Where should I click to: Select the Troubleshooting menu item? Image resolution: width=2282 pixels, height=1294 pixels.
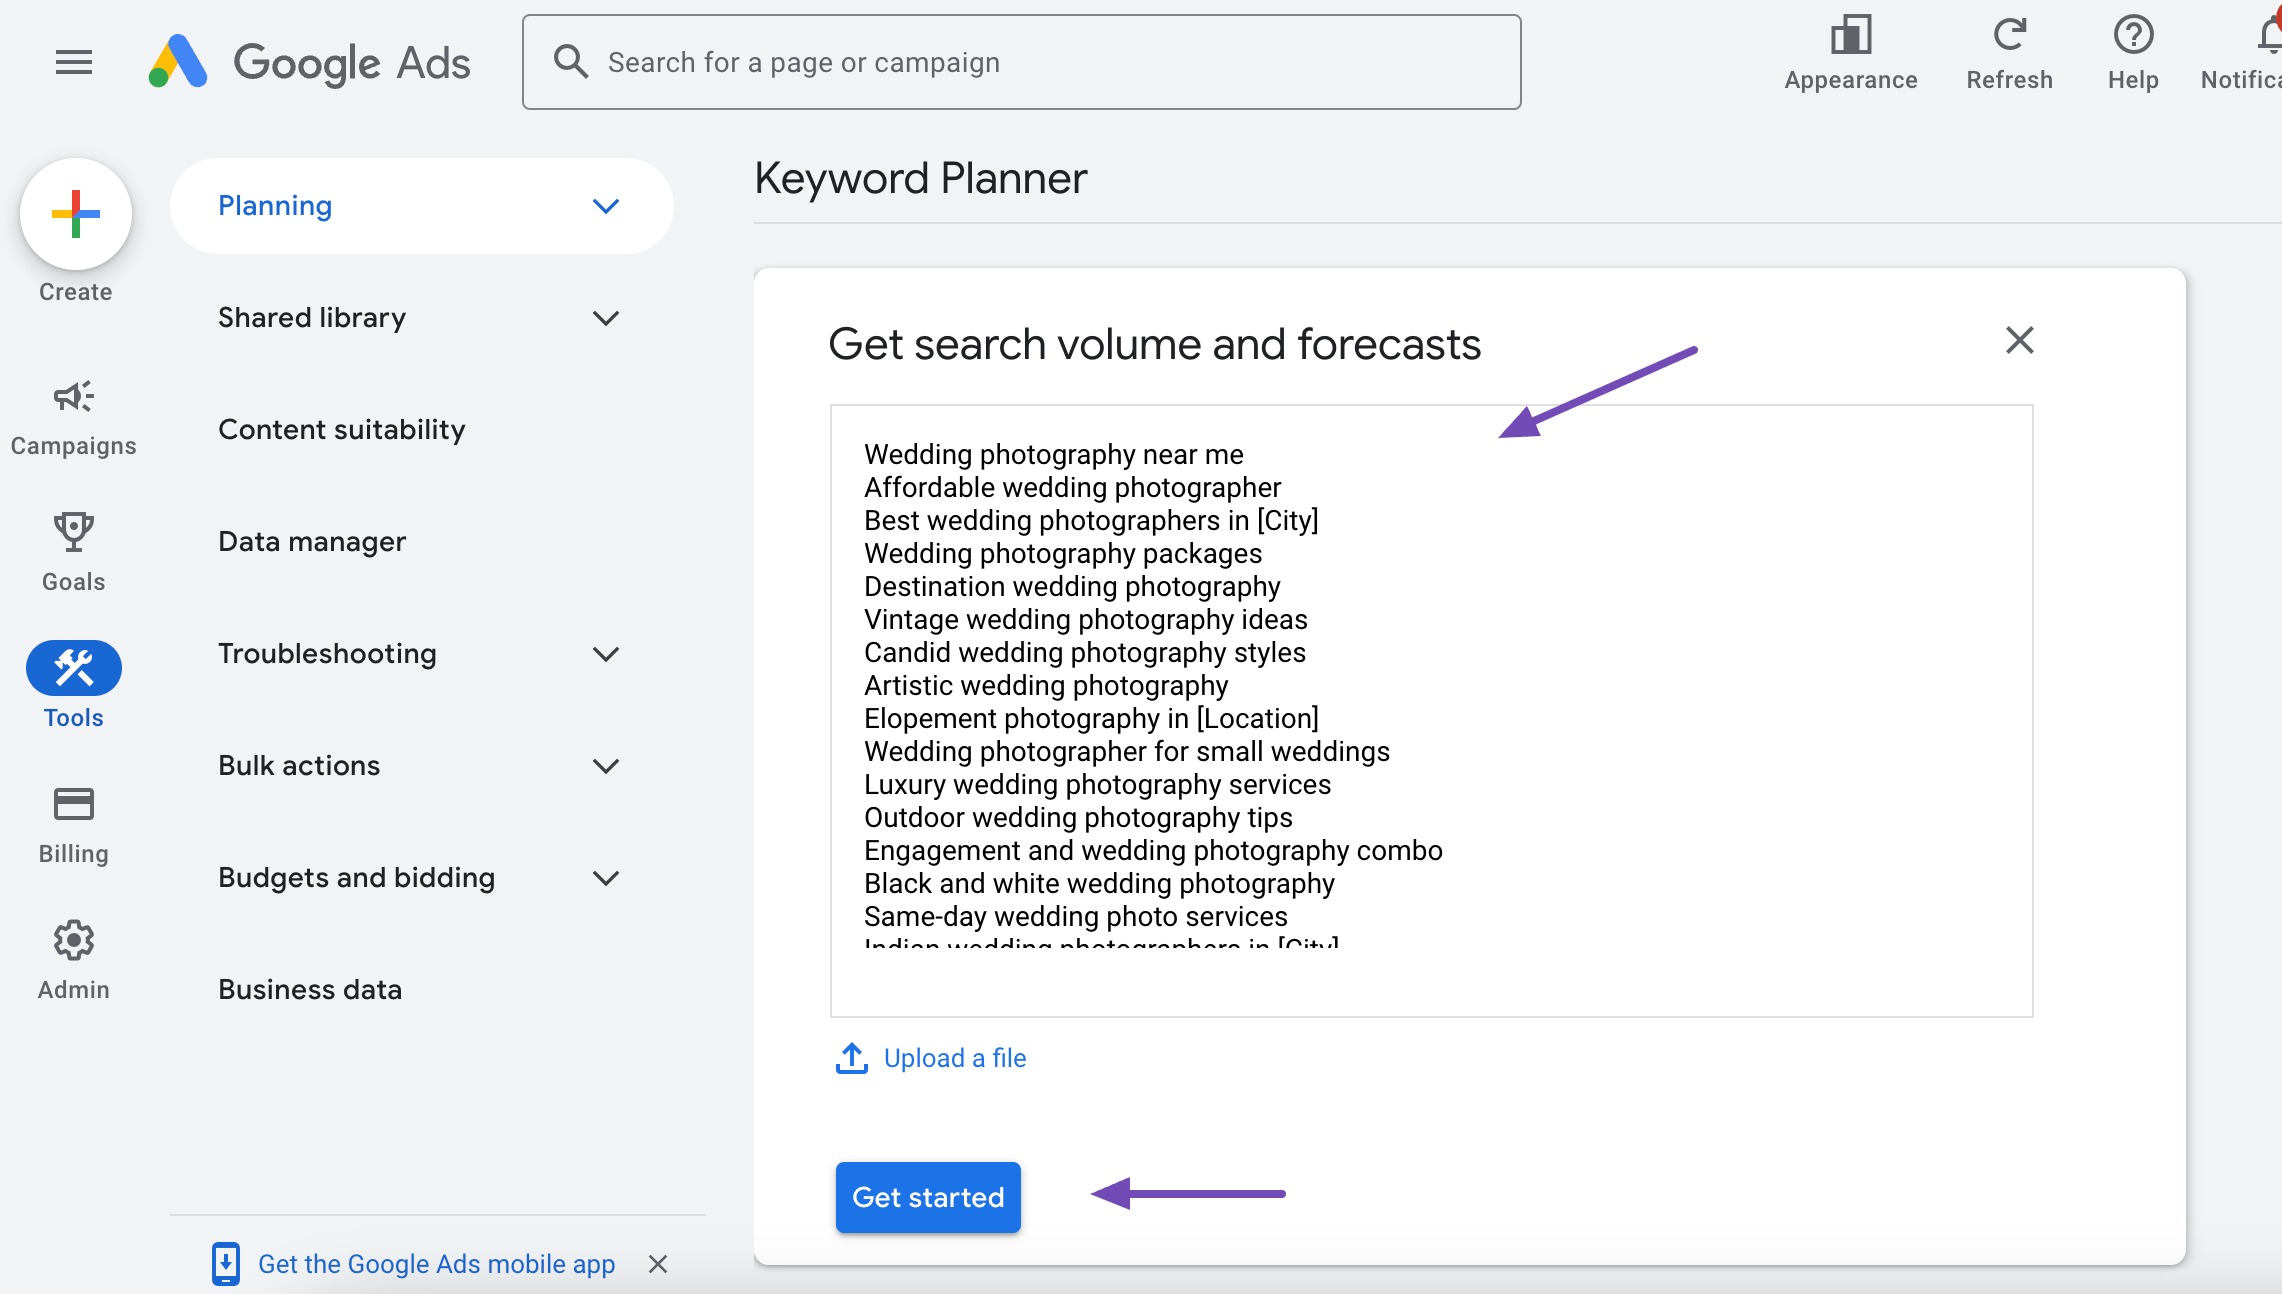(x=327, y=654)
